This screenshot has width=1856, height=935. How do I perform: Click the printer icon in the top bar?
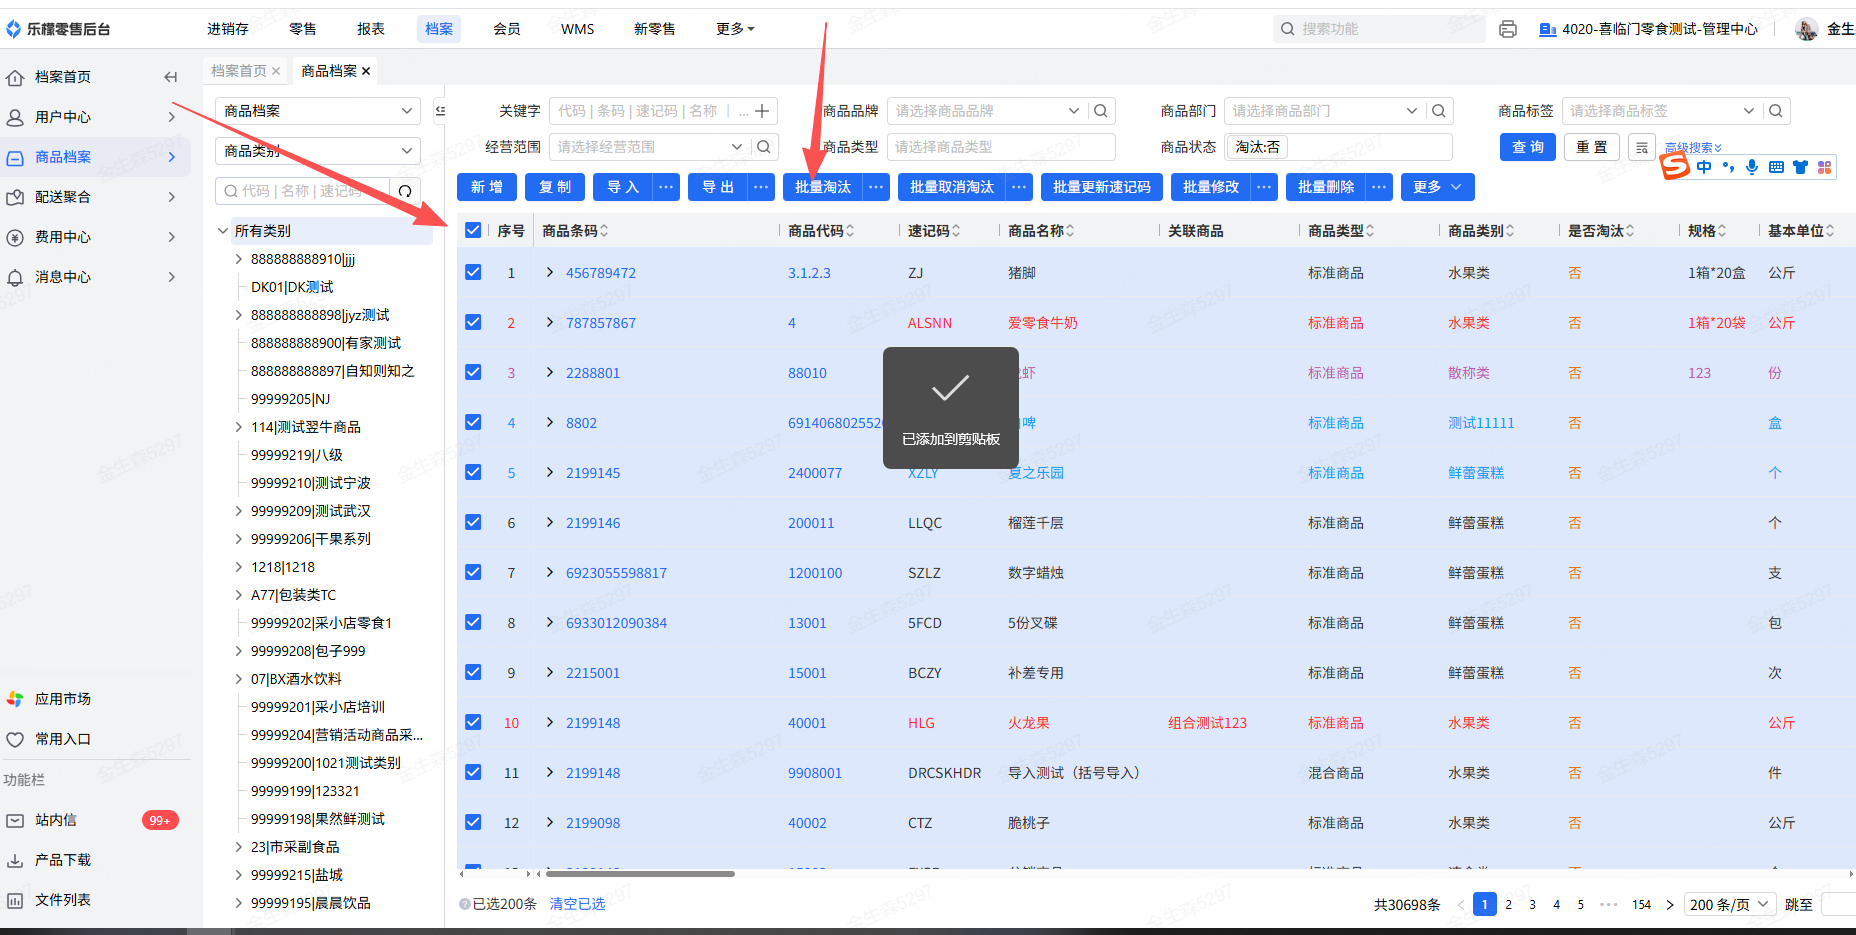click(x=1508, y=29)
